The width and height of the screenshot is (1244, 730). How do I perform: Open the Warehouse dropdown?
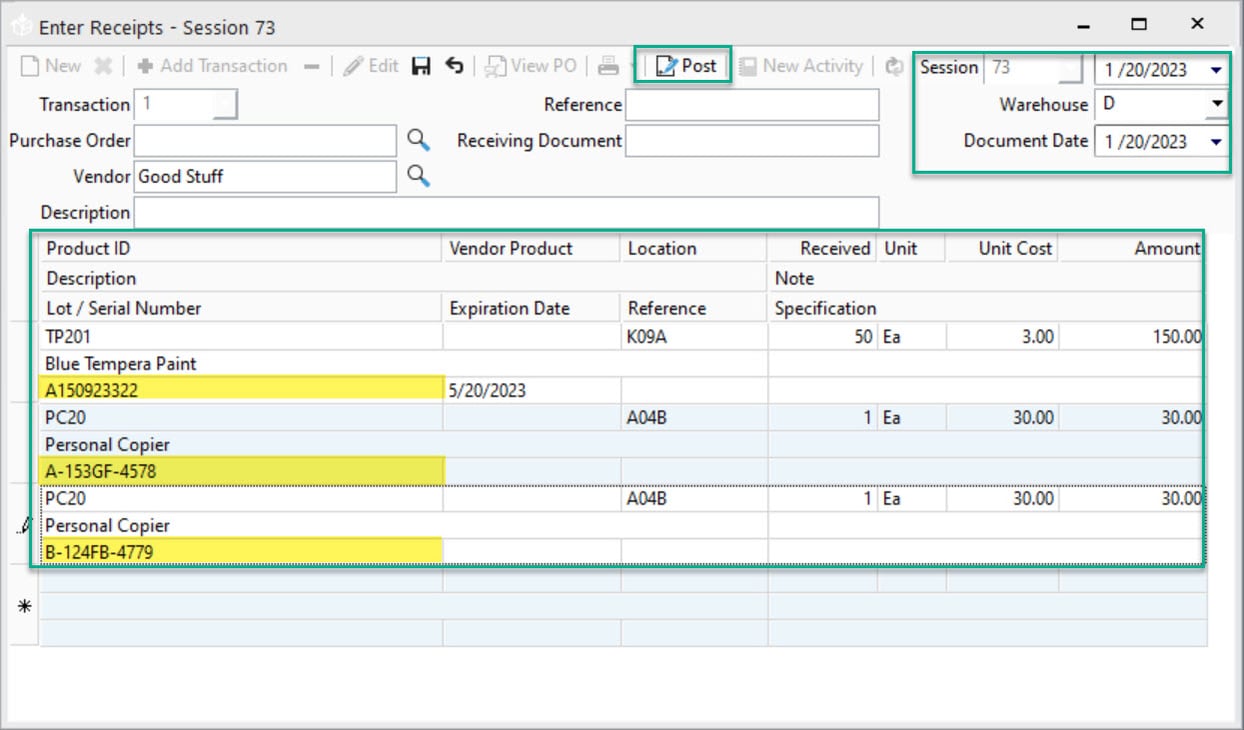1216,104
